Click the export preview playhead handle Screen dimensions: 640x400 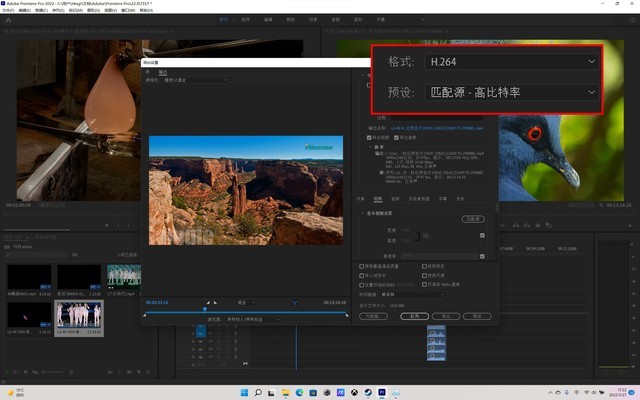tap(205, 310)
